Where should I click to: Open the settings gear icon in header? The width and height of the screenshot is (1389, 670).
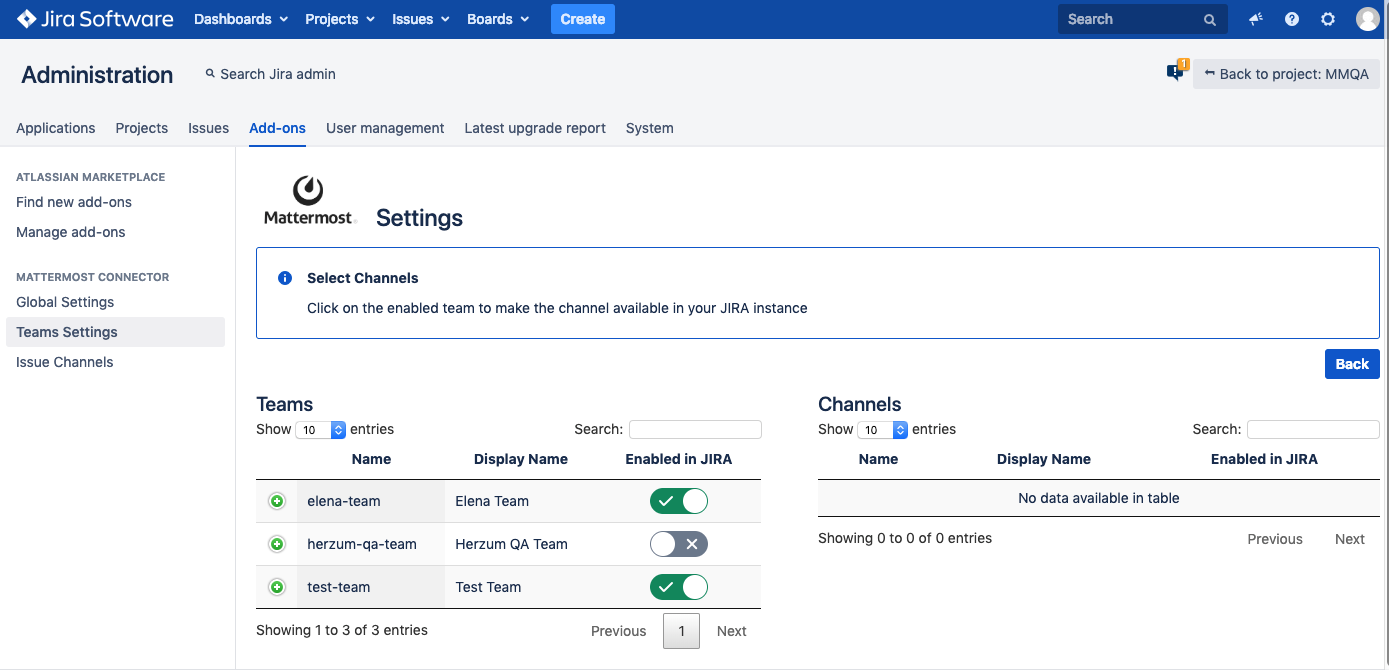pyautogui.click(x=1328, y=19)
